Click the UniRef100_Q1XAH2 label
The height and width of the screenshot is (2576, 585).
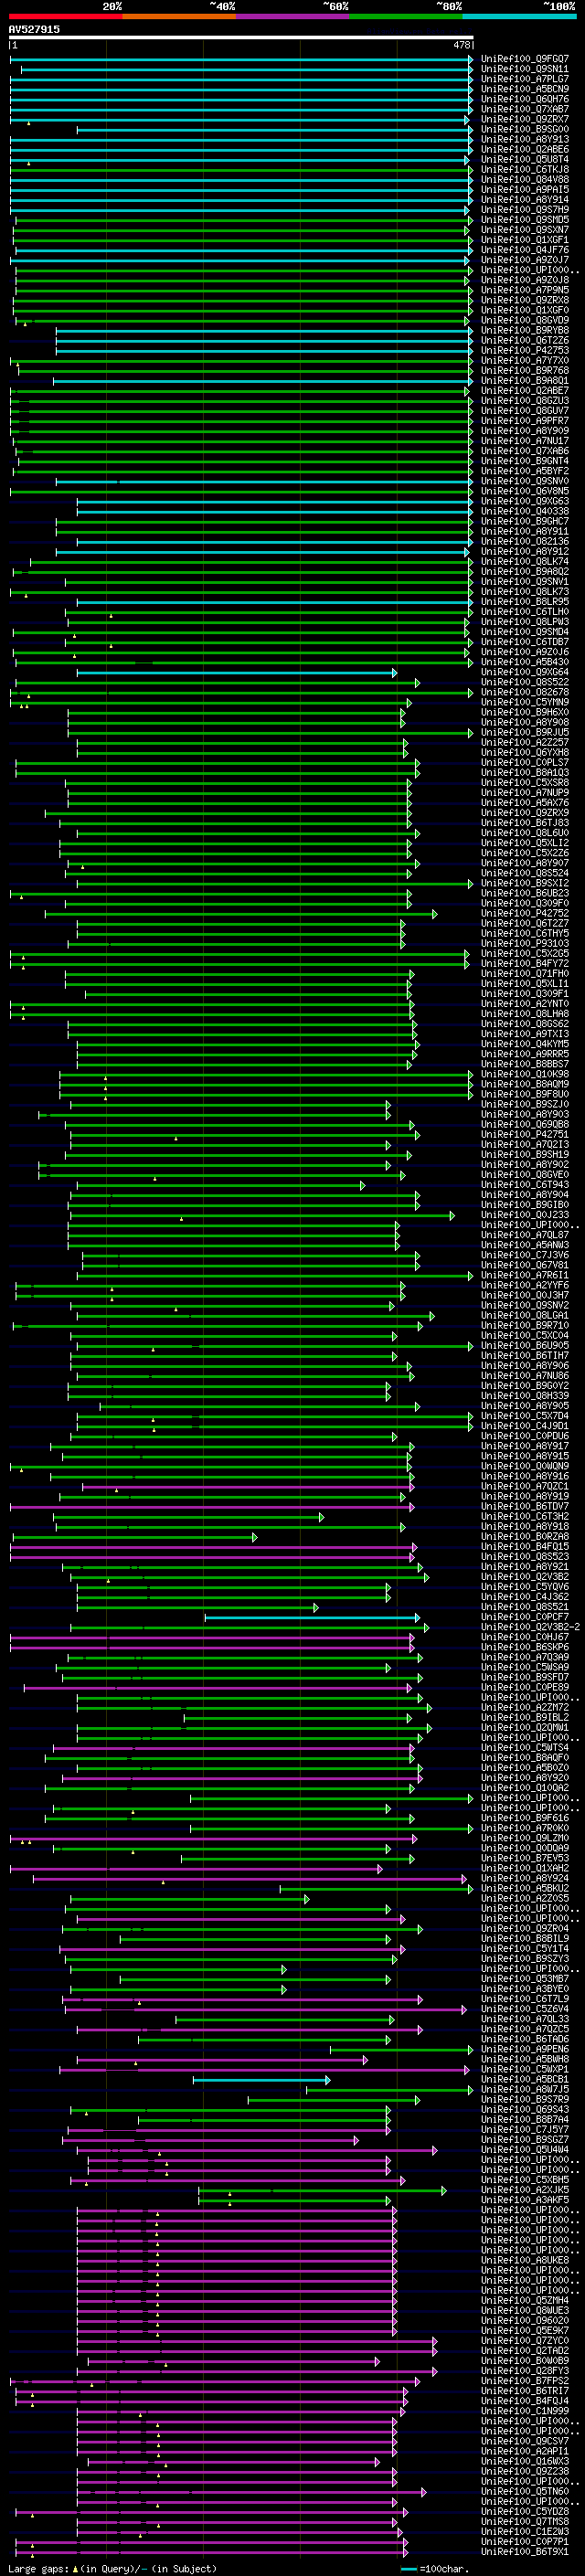tap(525, 1868)
